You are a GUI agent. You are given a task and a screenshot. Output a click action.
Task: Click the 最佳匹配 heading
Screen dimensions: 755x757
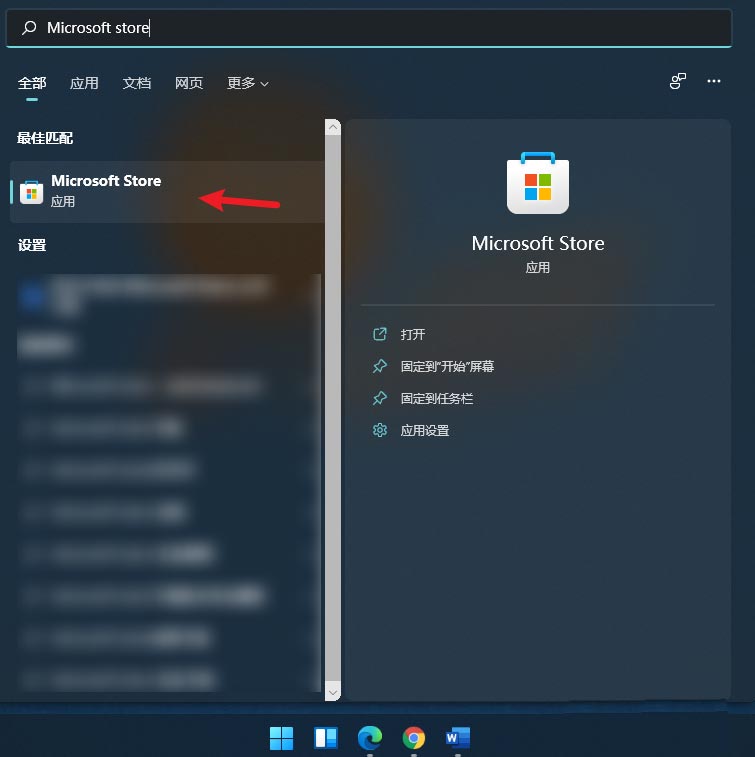45,138
